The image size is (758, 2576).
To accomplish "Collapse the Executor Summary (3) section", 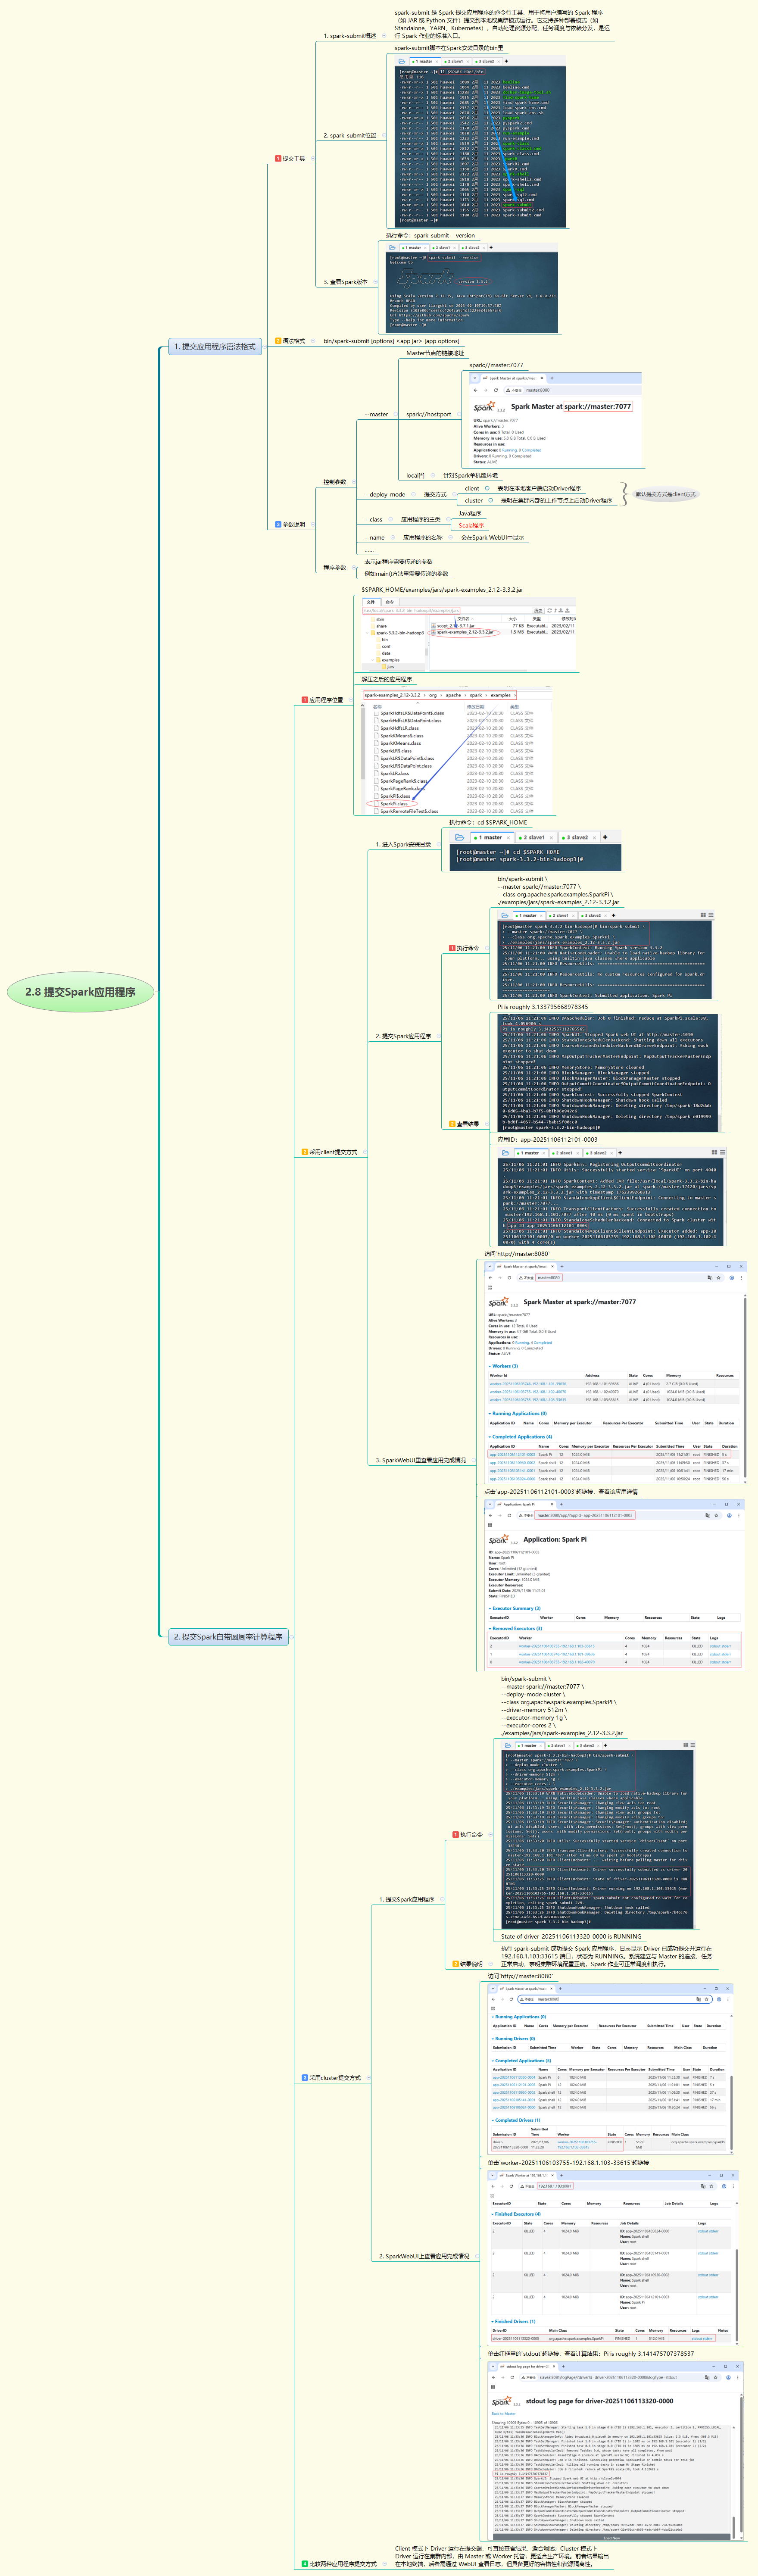I will [514, 1609].
